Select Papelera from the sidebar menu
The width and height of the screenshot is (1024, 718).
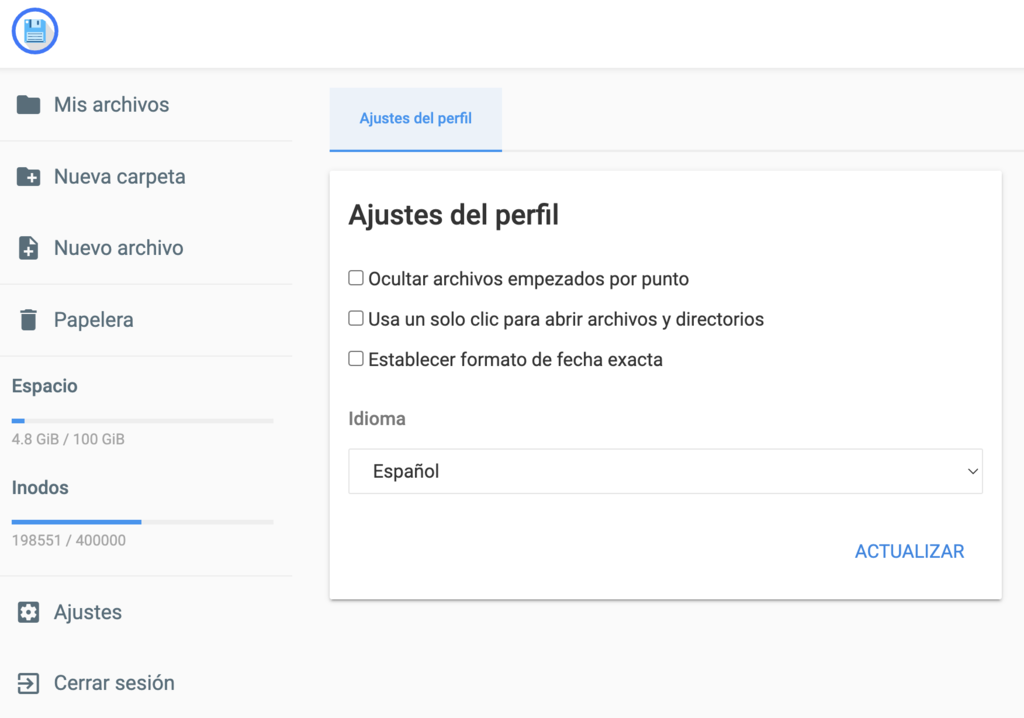coord(92,319)
